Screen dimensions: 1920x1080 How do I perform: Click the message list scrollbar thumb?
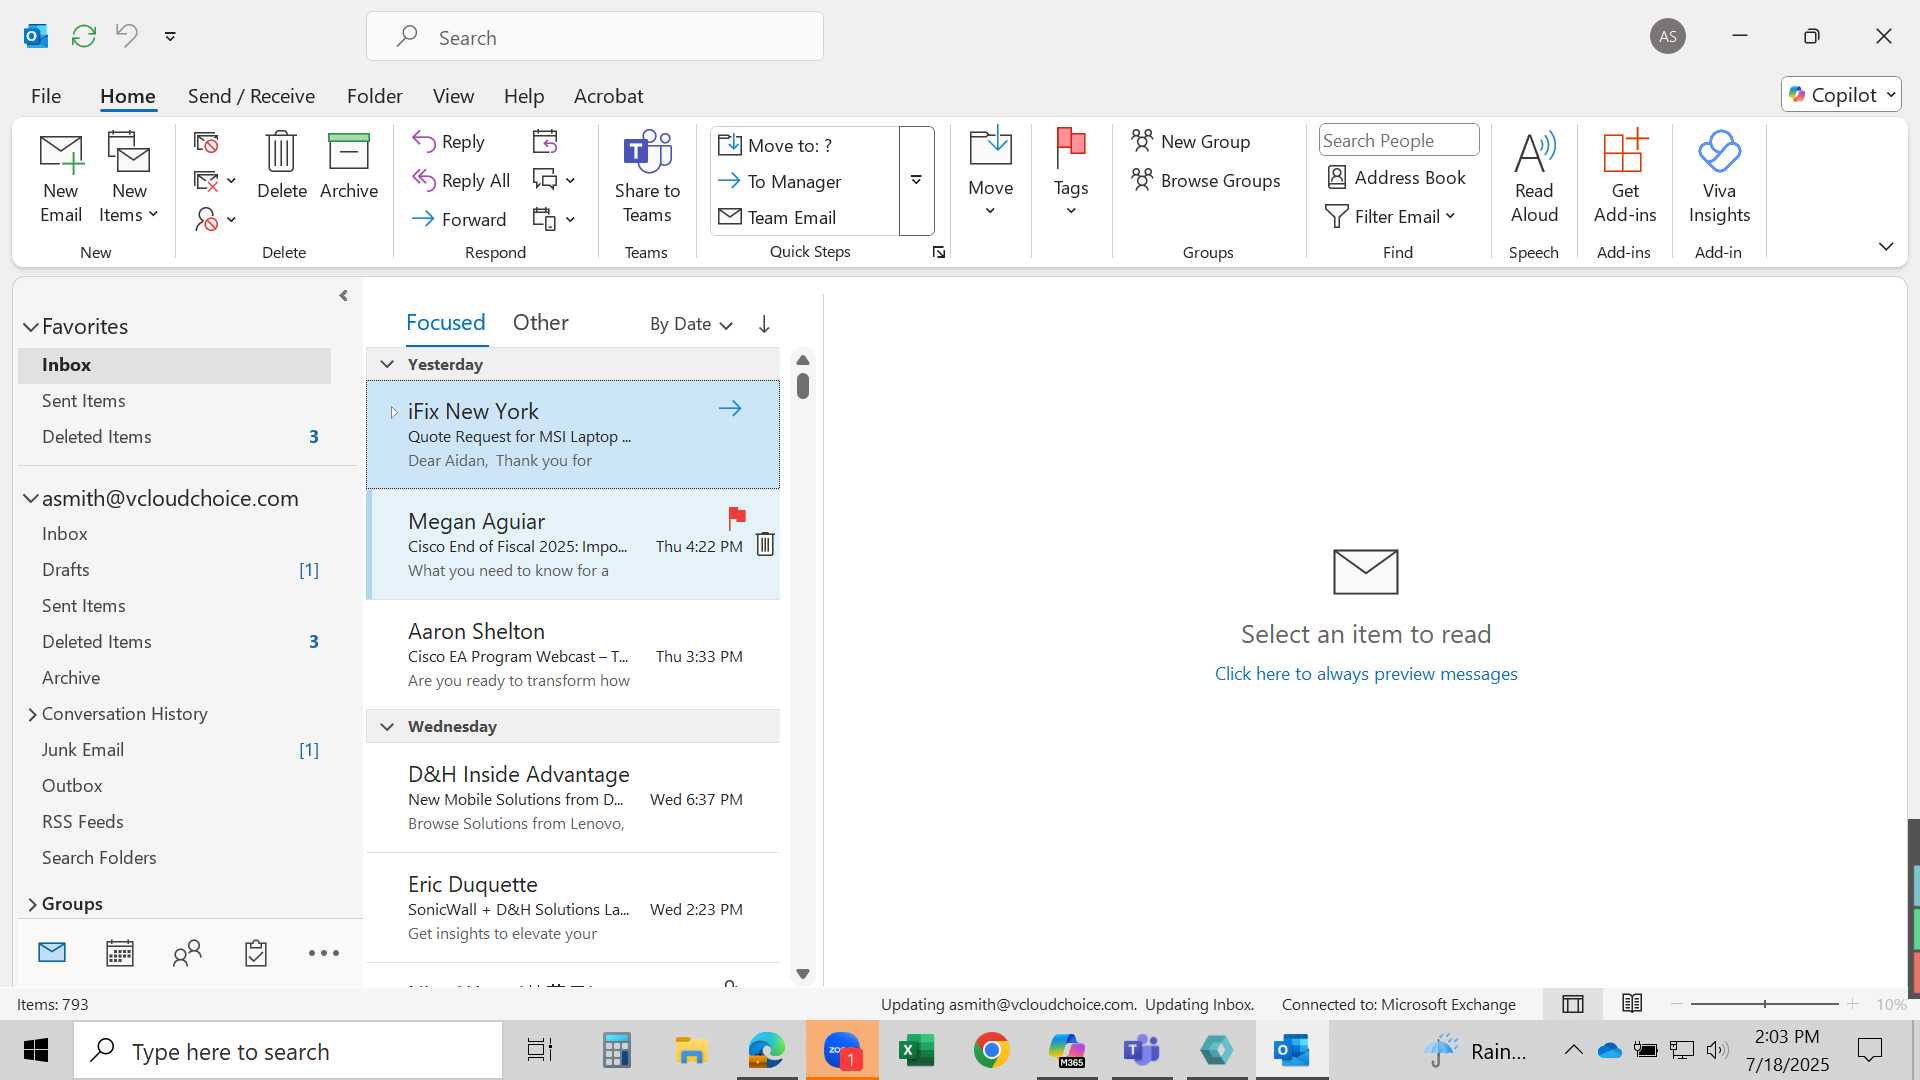click(x=803, y=385)
